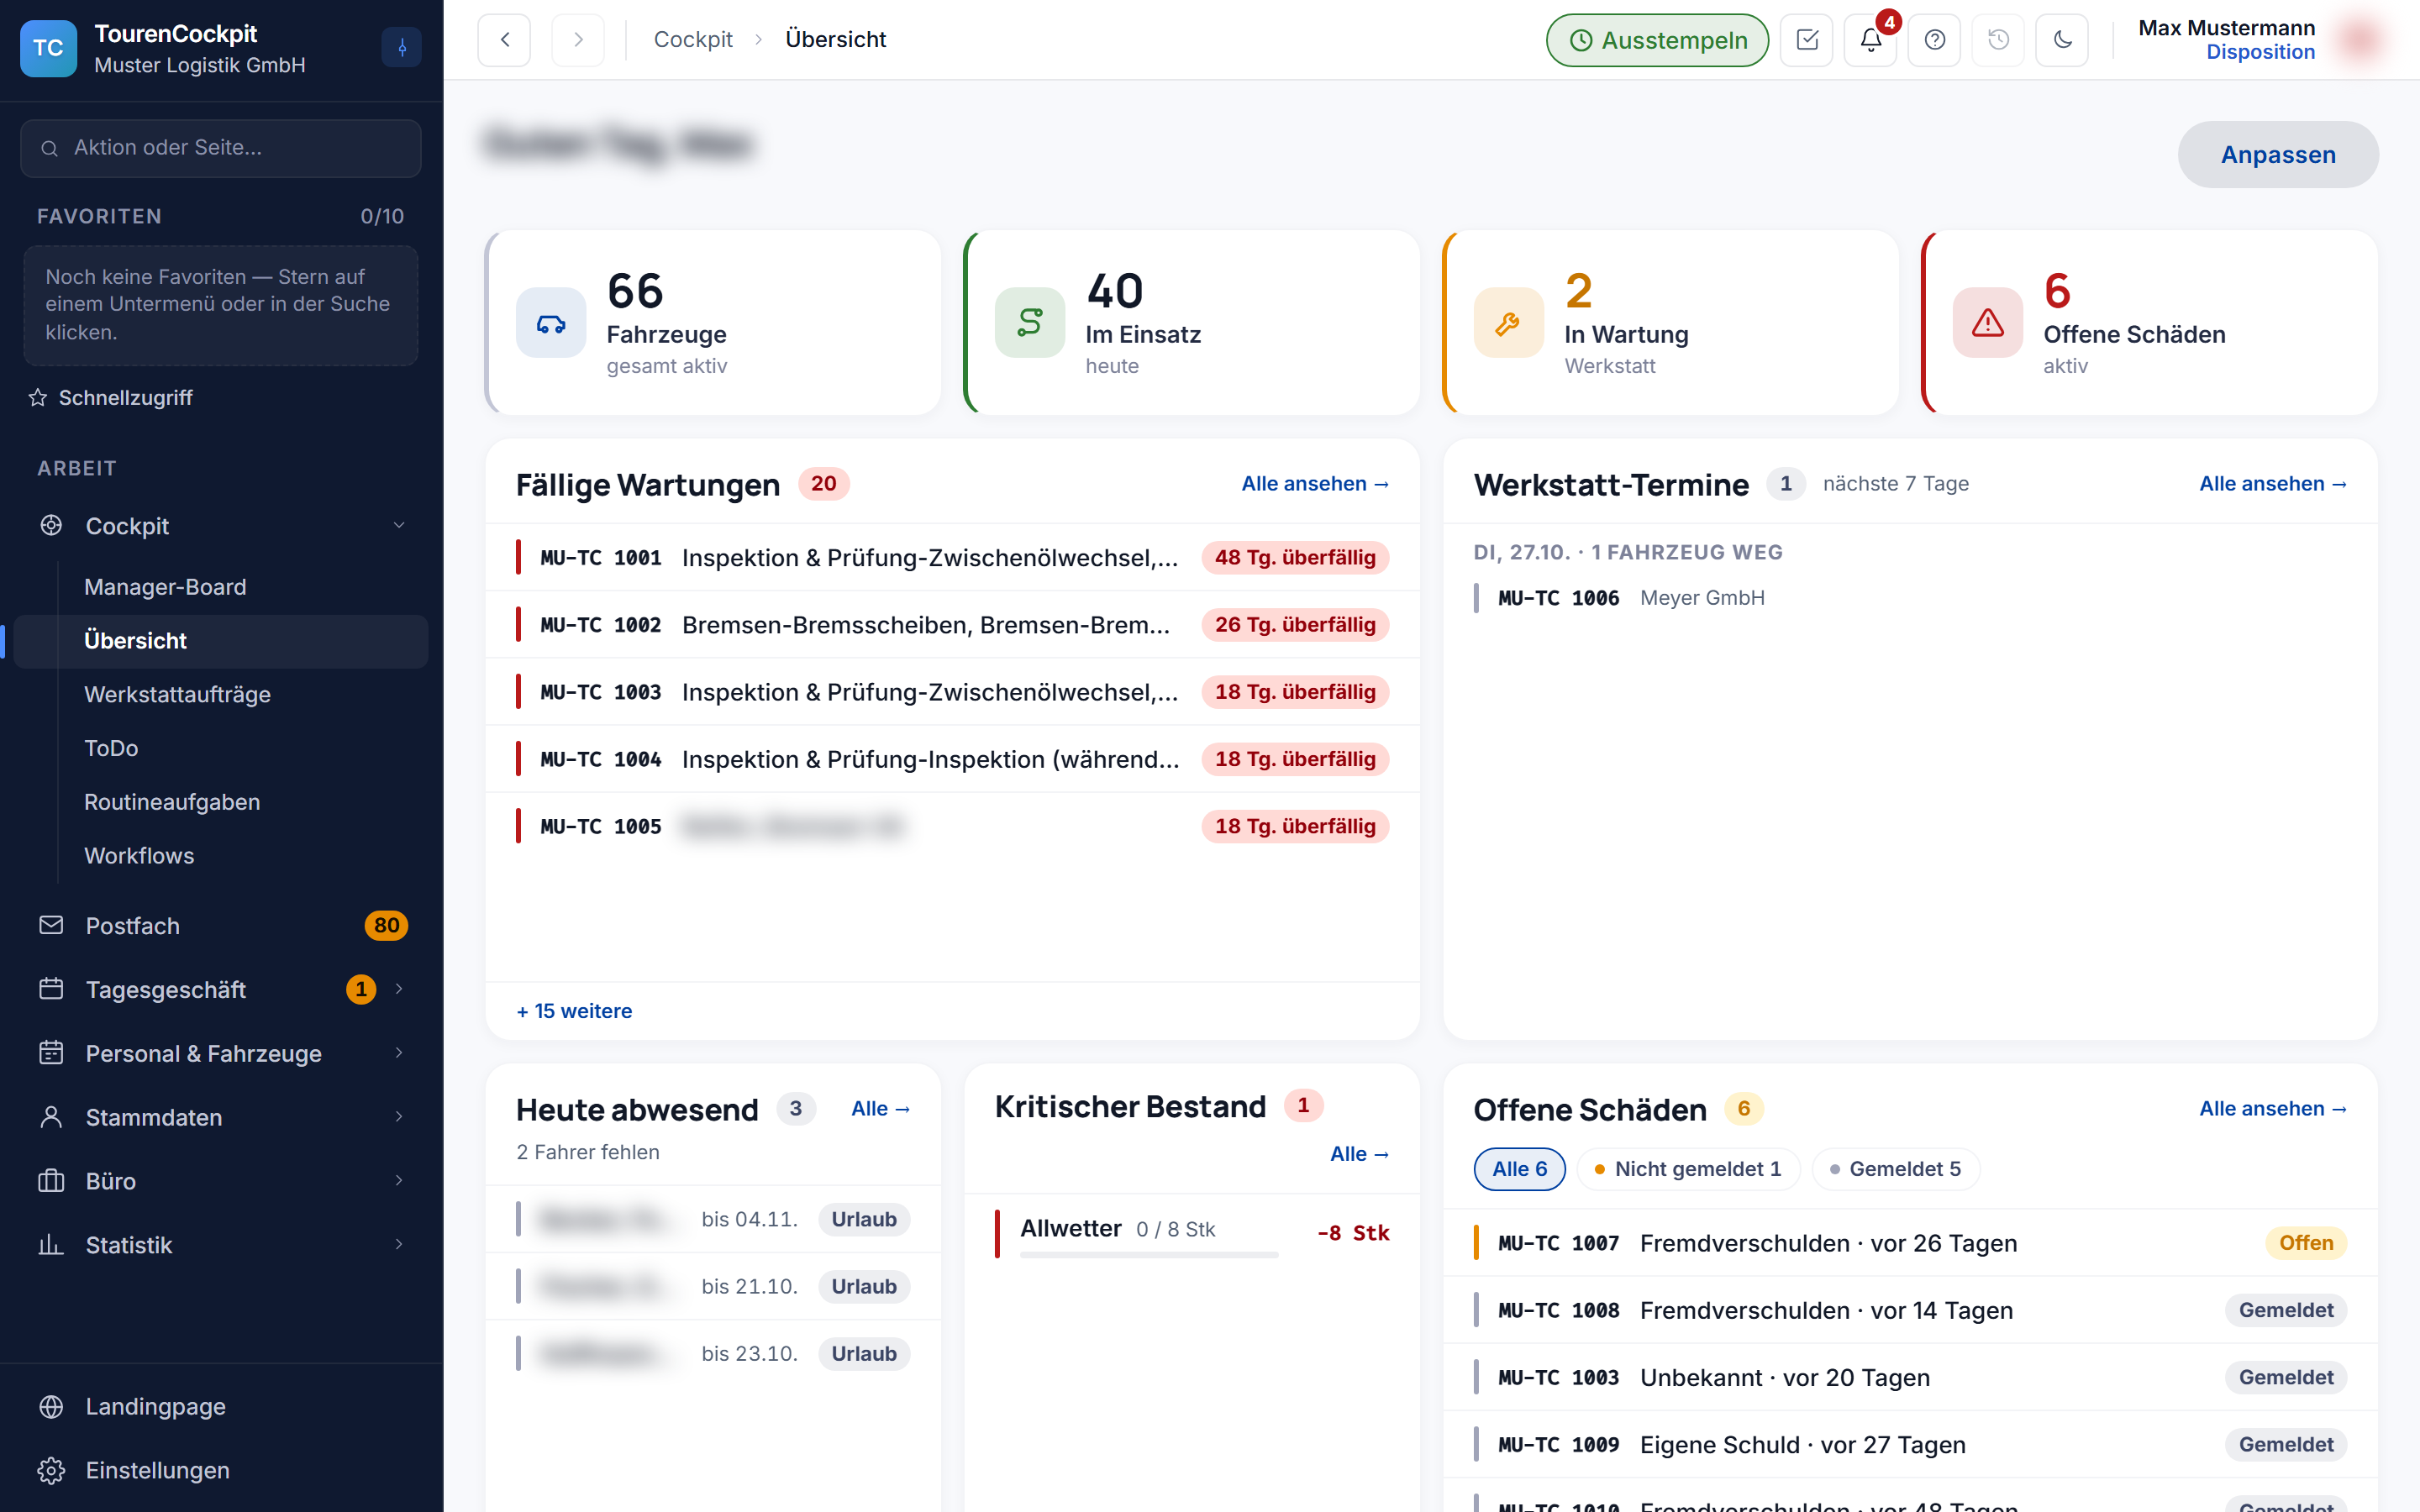The height and width of the screenshot is (1512, 2420).
Task: Go back with the left arrow button
Action: tap(504, 40)
